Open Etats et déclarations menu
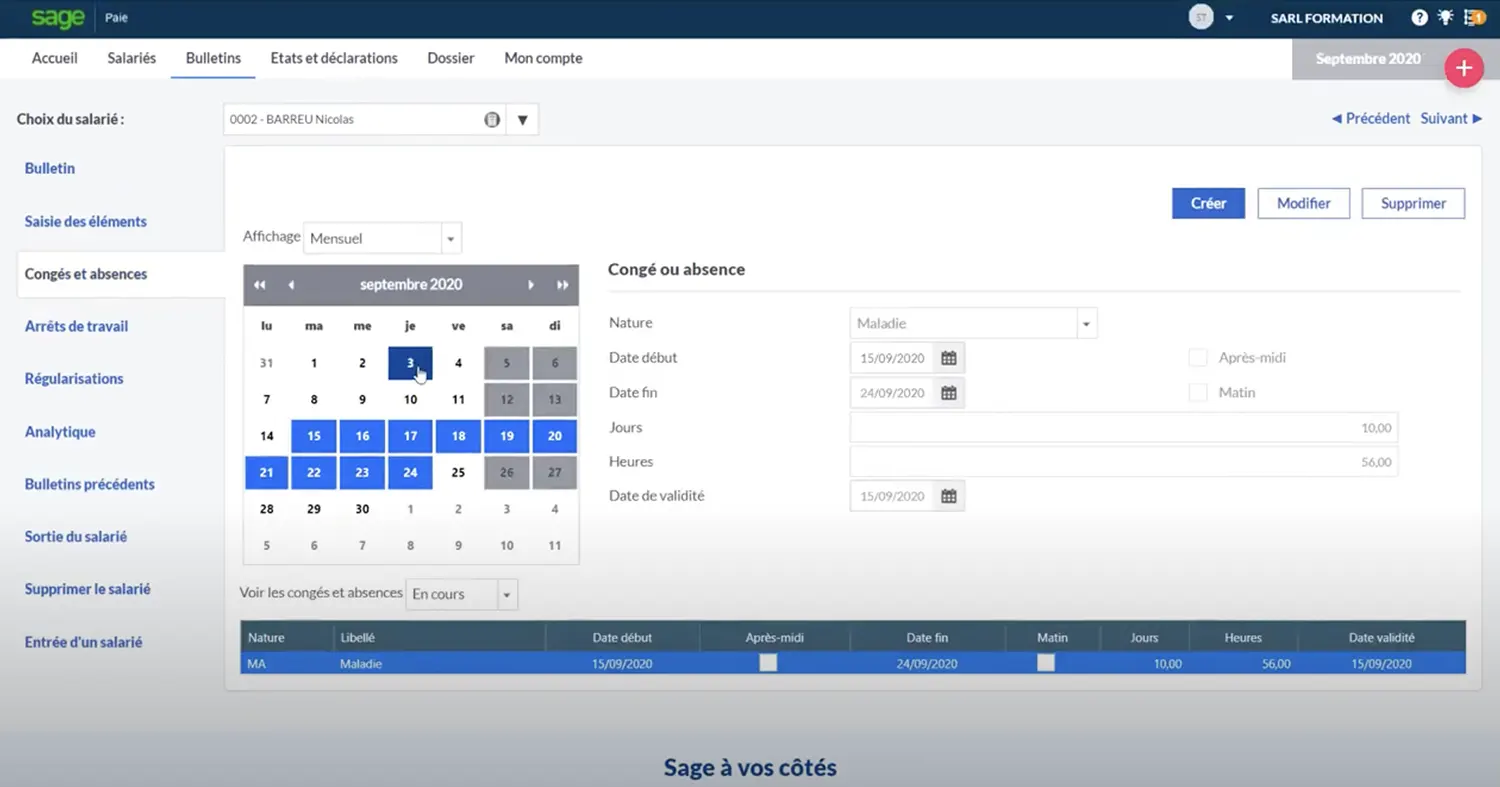The width and height of the screenshot is (1500, 787). tap(334, 58)
